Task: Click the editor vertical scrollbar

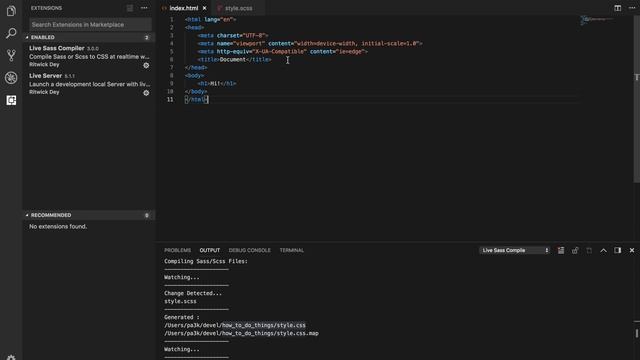Action: 636,98
